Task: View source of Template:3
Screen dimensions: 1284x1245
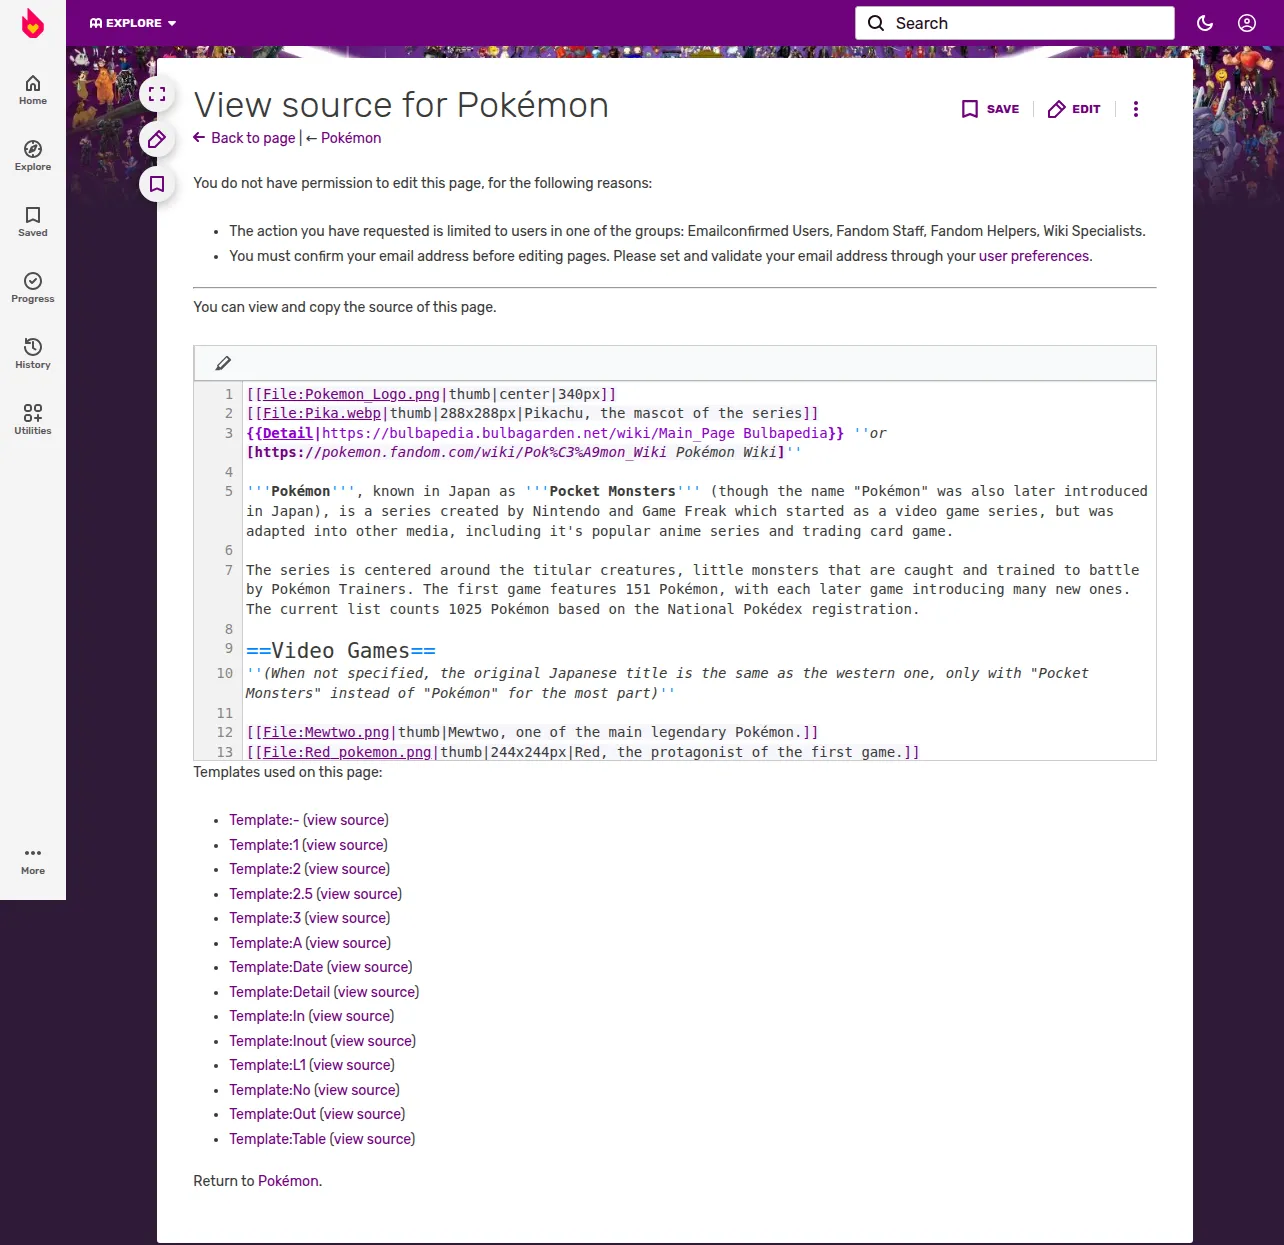Action: (347, 918)
